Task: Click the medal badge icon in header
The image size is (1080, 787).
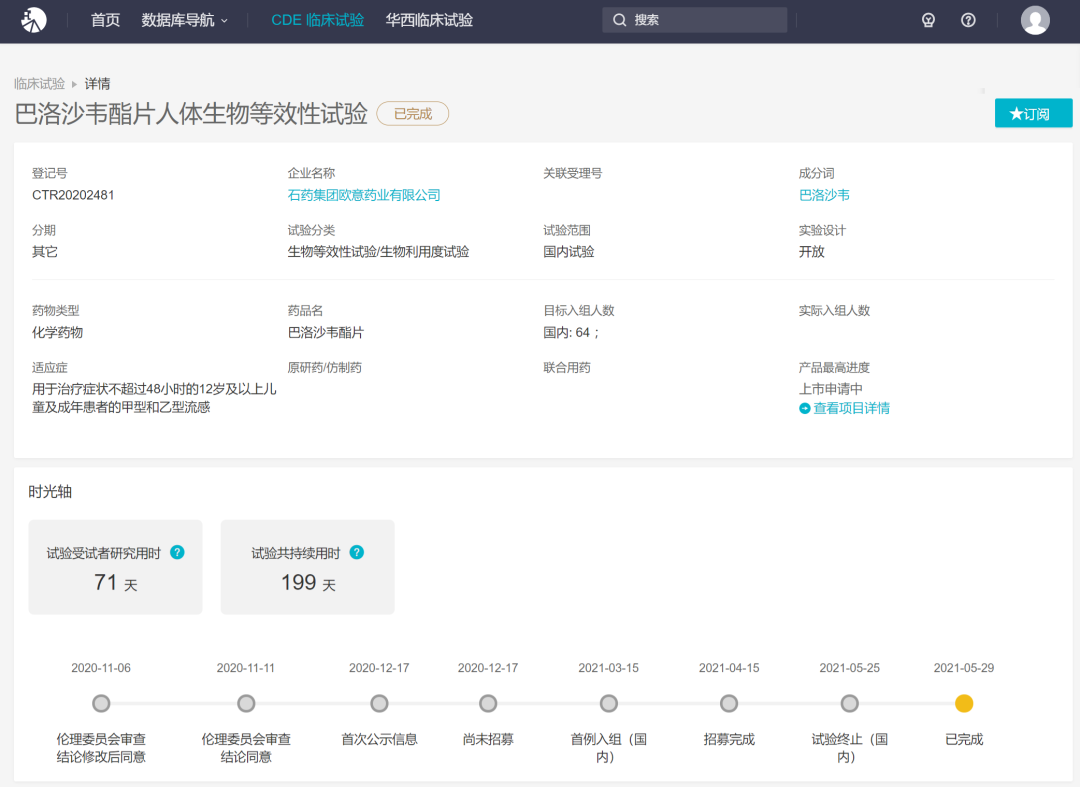Action: (928, 20)
